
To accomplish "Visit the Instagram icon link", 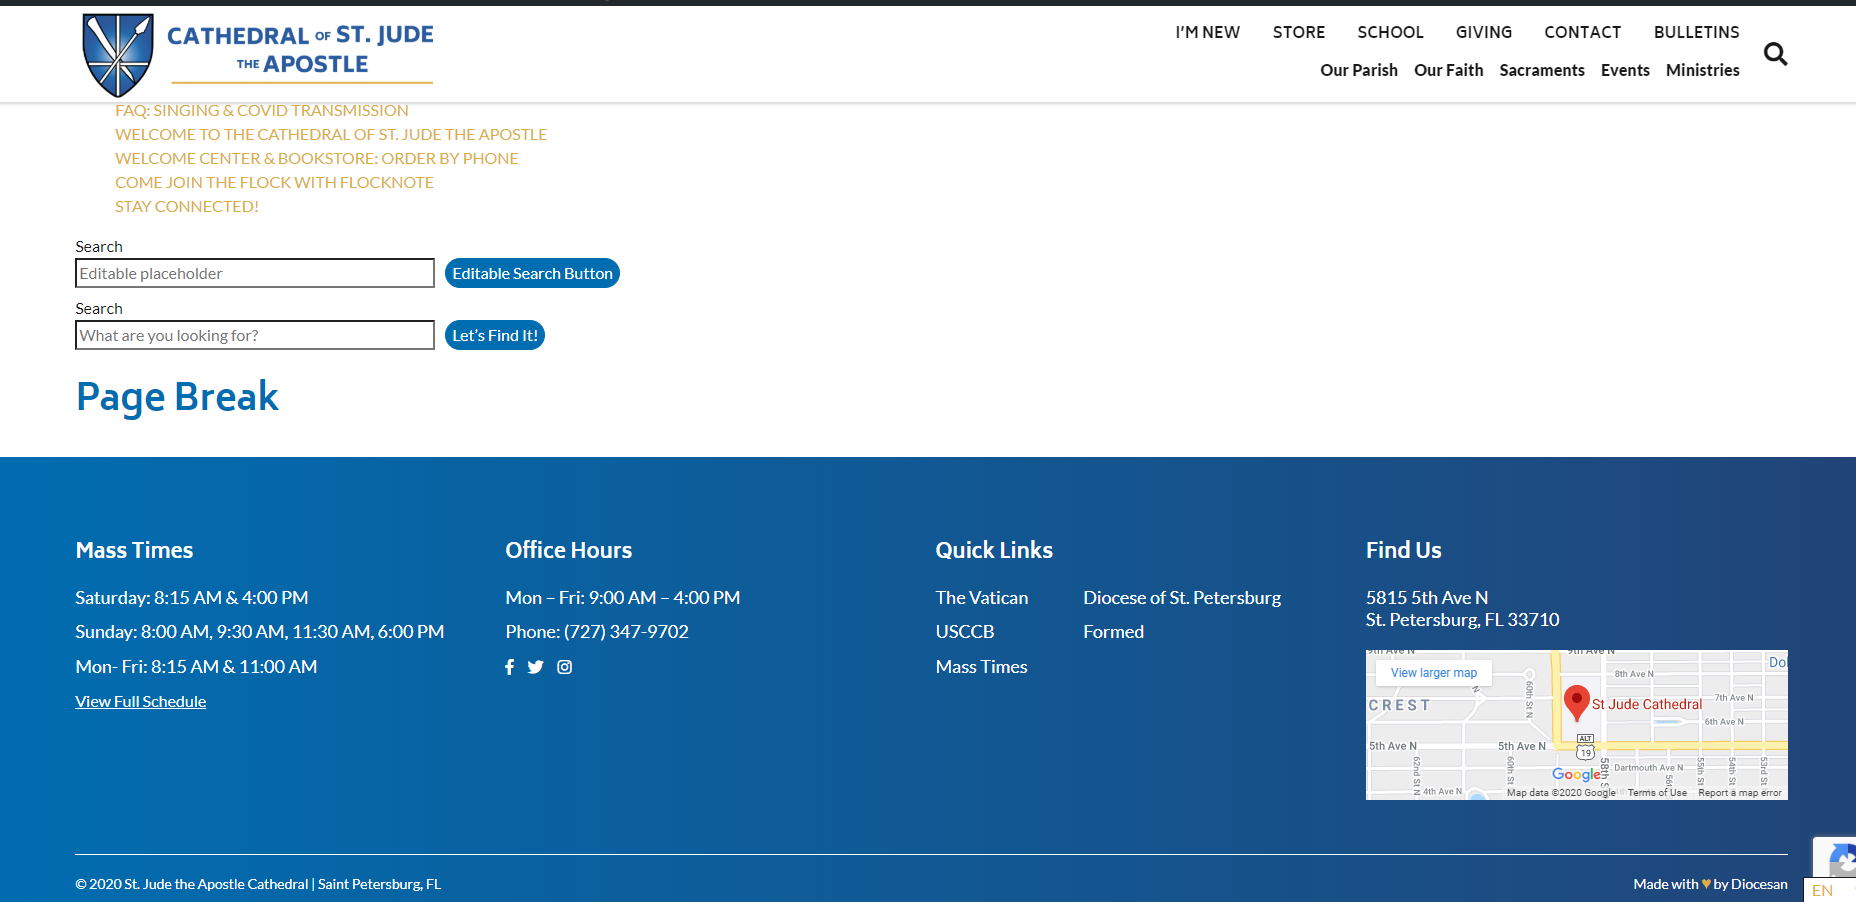I will (x=565, y=667).
